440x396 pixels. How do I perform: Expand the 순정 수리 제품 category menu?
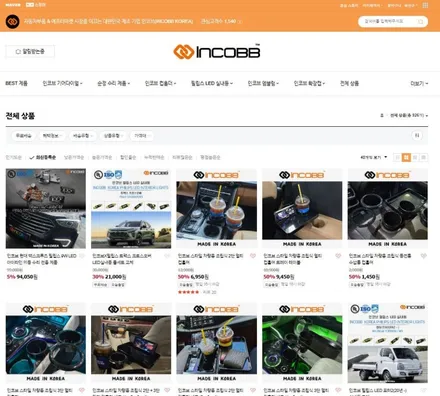(x=113, y=83)
